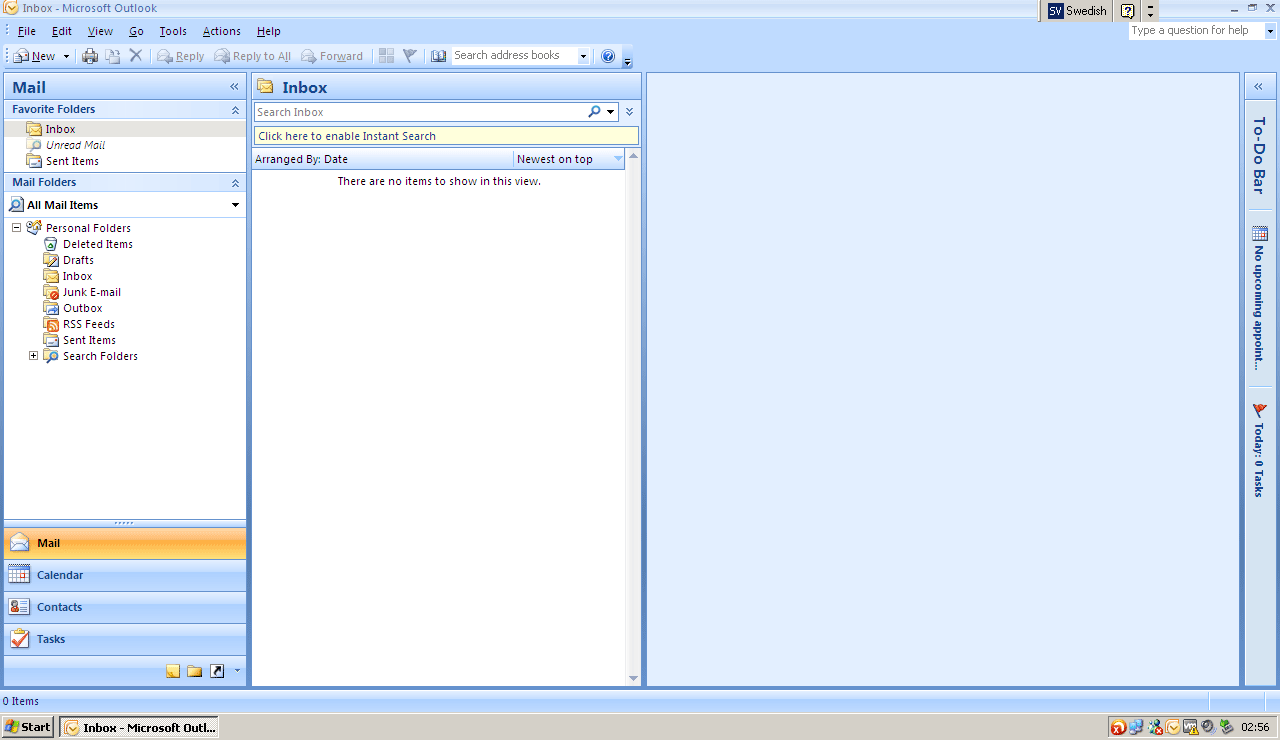Viewport: 1280px width, 740px height.
Task: Click the Type a question for help box
Action: coord(1196,31)
